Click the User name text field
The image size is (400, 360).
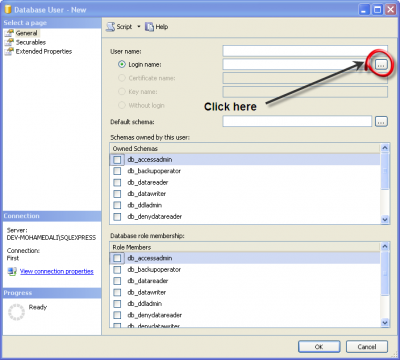tap(305, 51)
